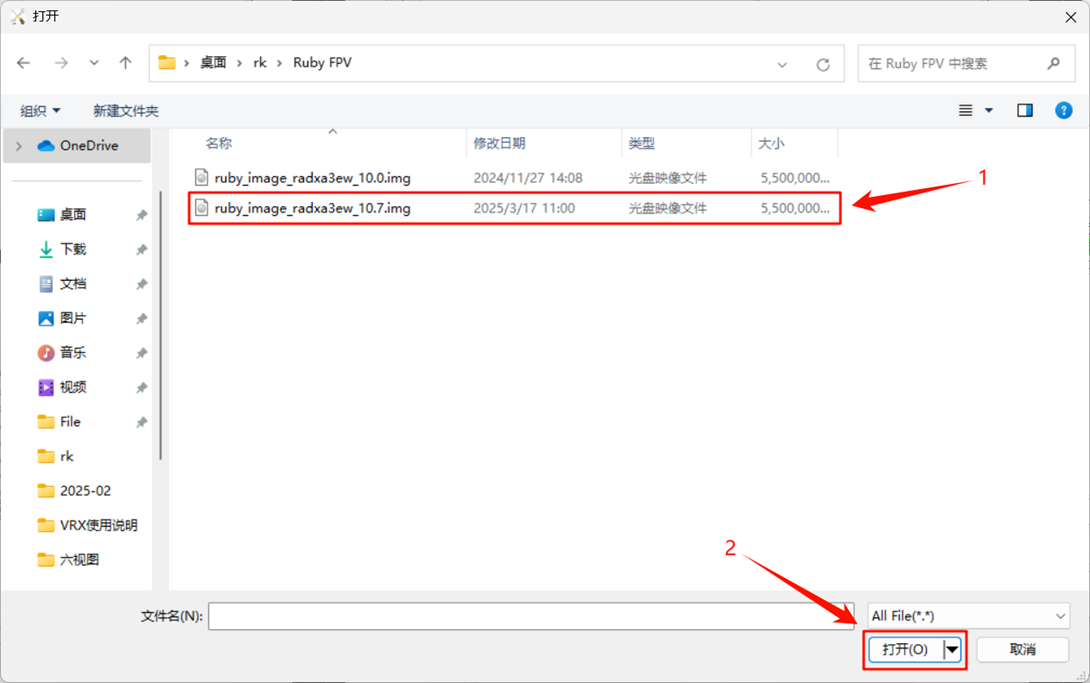Screen dimensions: 1090x683
Task: Click the Back navigation arrow
Action: [x=23, y=62]
